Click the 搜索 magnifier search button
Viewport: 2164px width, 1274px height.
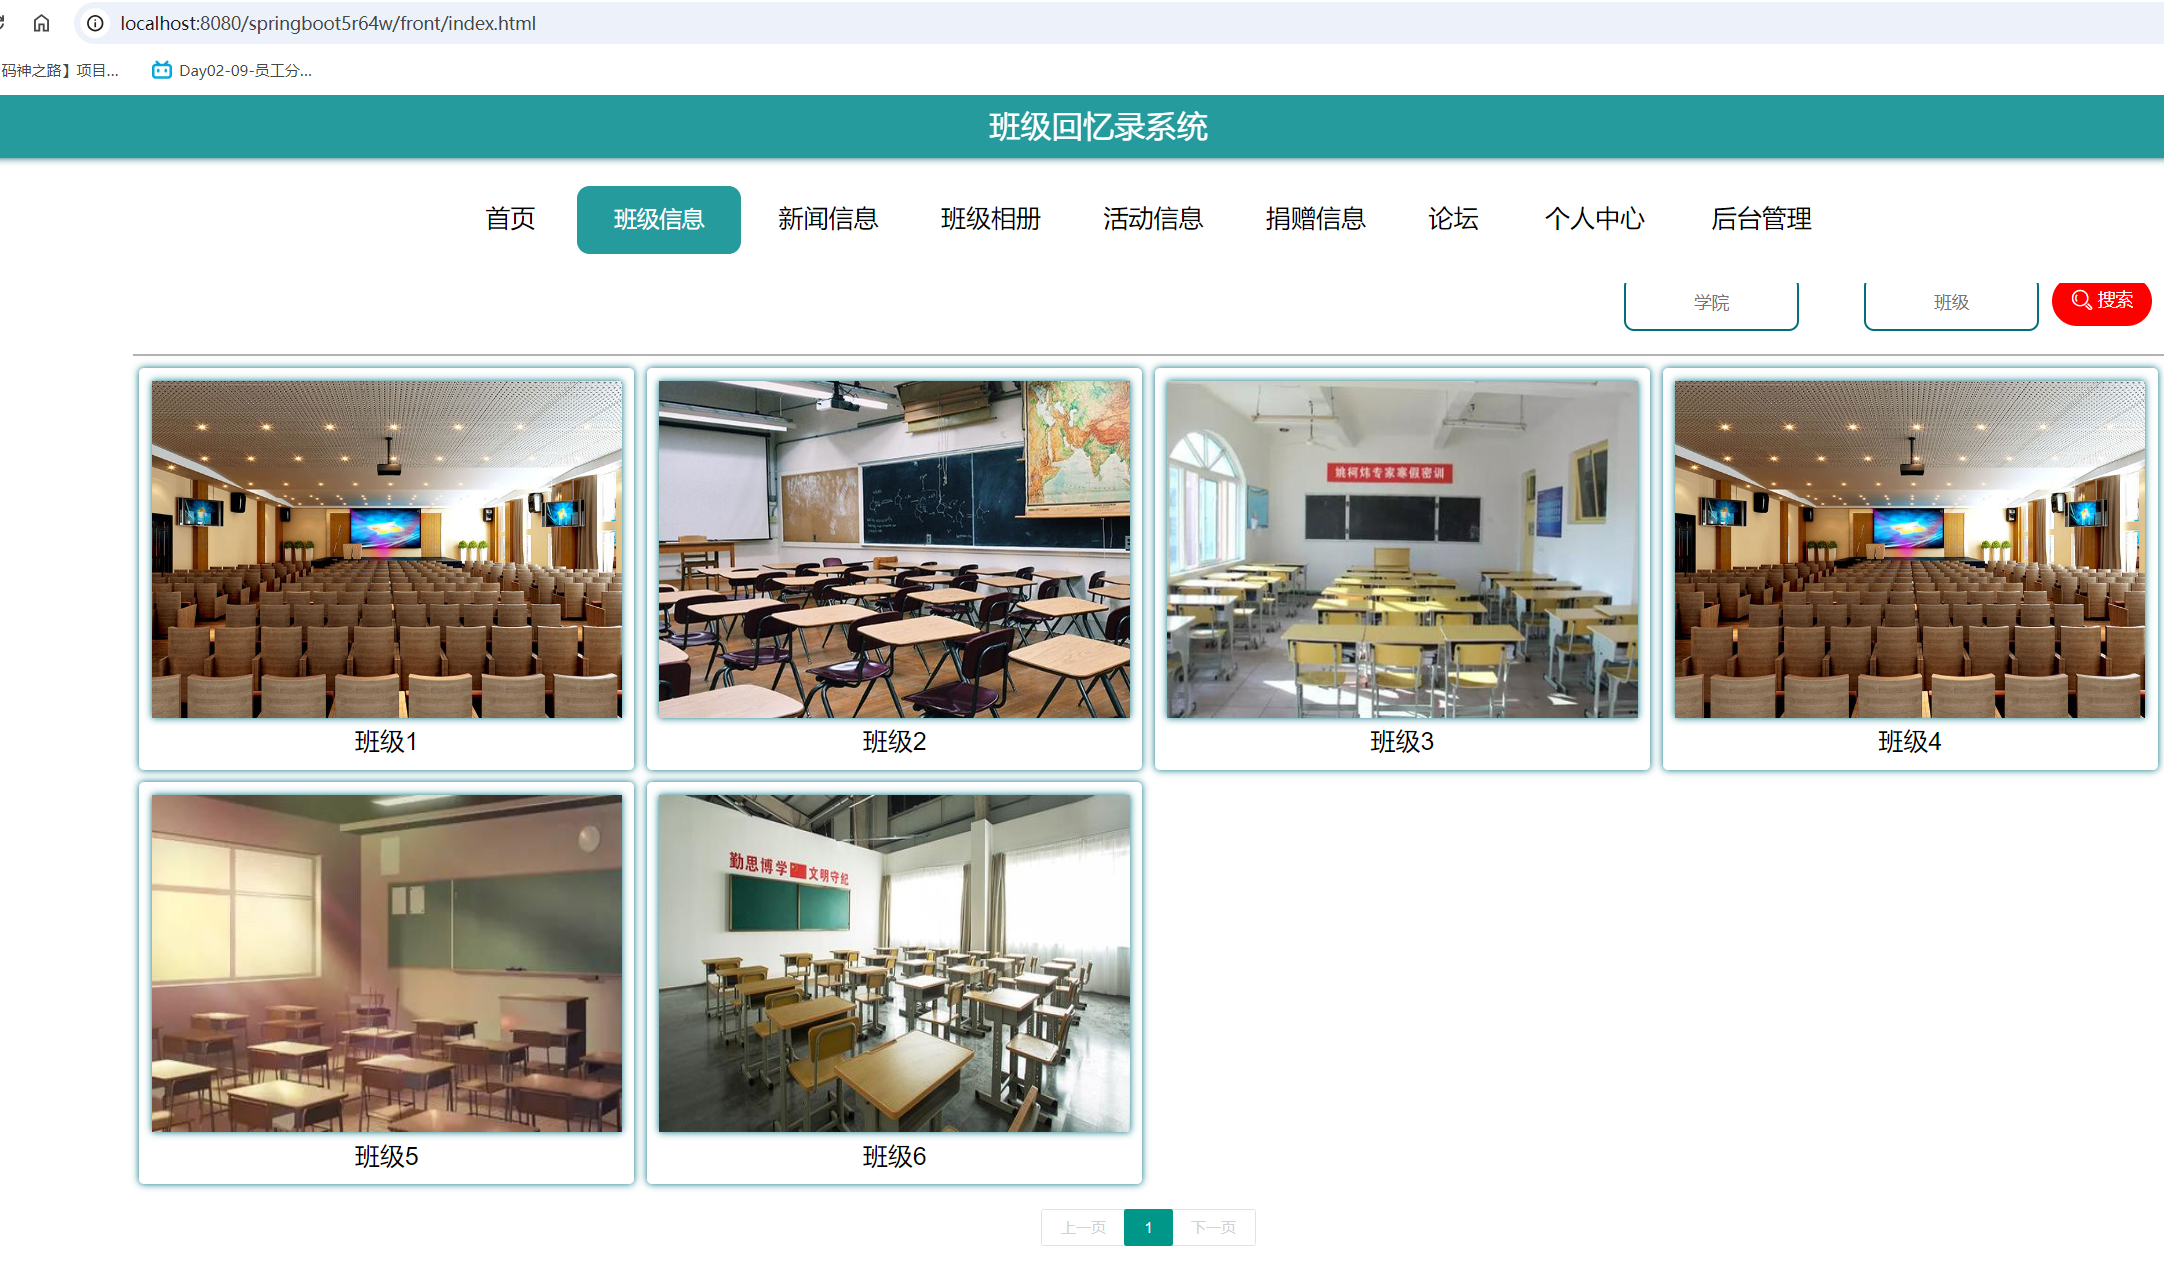[2101, 300]
